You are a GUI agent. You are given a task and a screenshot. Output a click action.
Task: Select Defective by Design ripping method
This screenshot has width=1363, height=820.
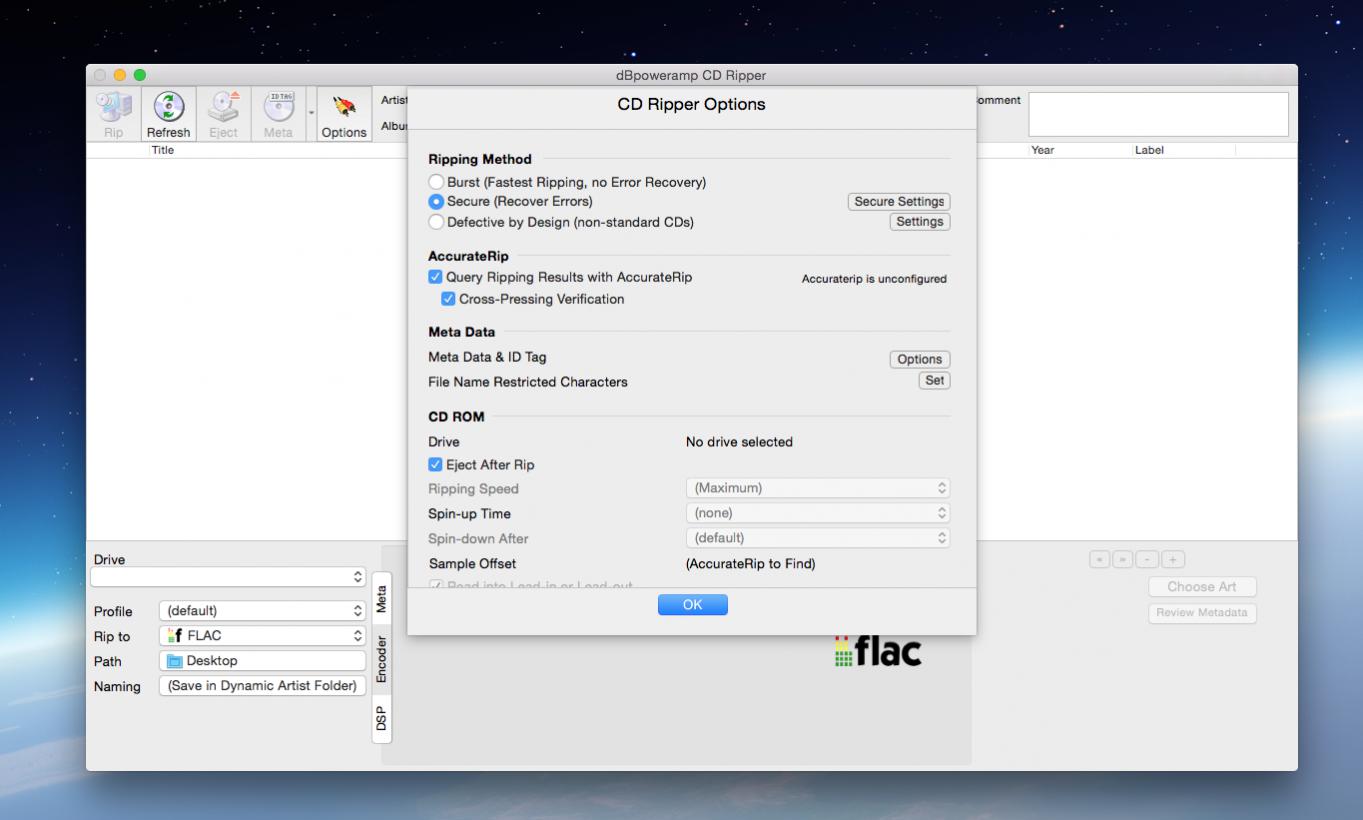pos(436,222)
